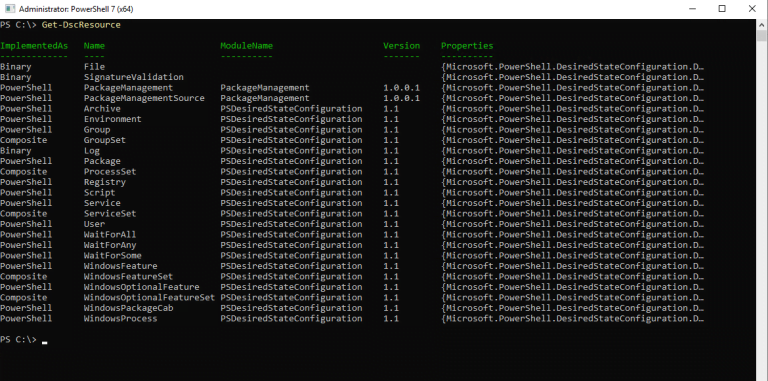The image size is (768, 381).
Task: Click the scrollbar up arrow
Action: click(762, 24)
